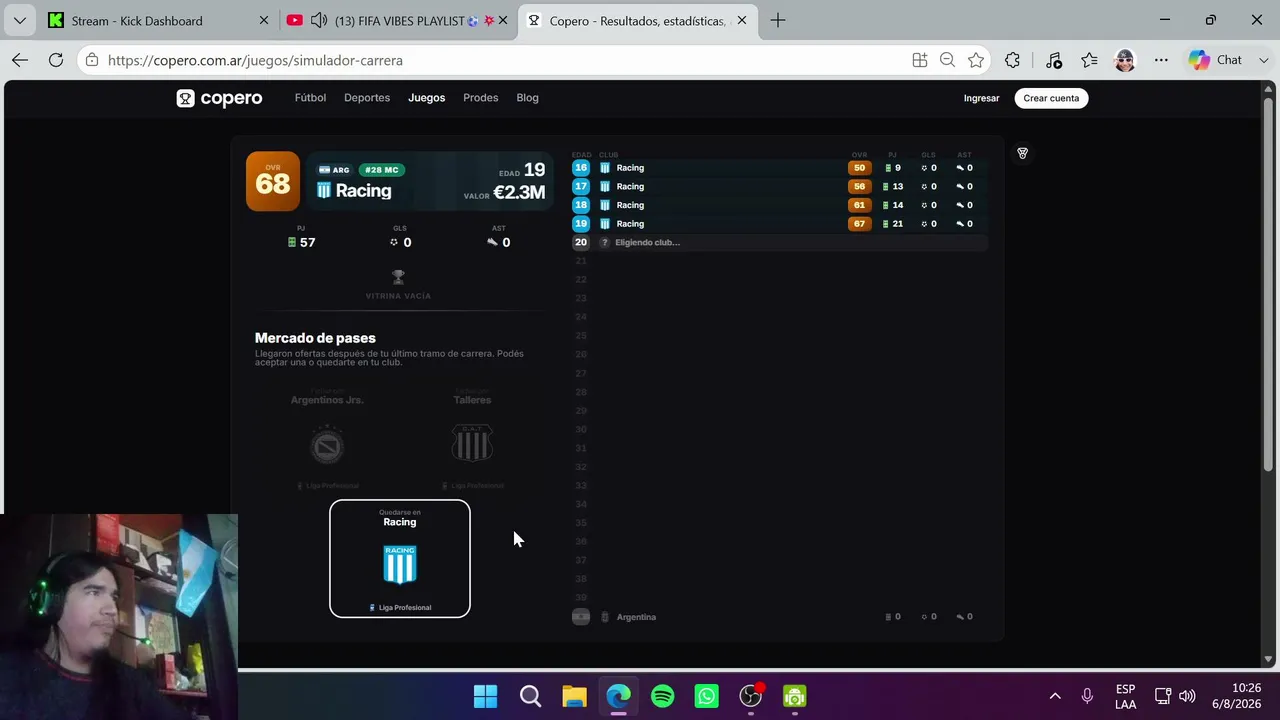This screenshot has height=720, width=1280.
Task: Open Spotify from the taskbar
Action: click(662, 696)
